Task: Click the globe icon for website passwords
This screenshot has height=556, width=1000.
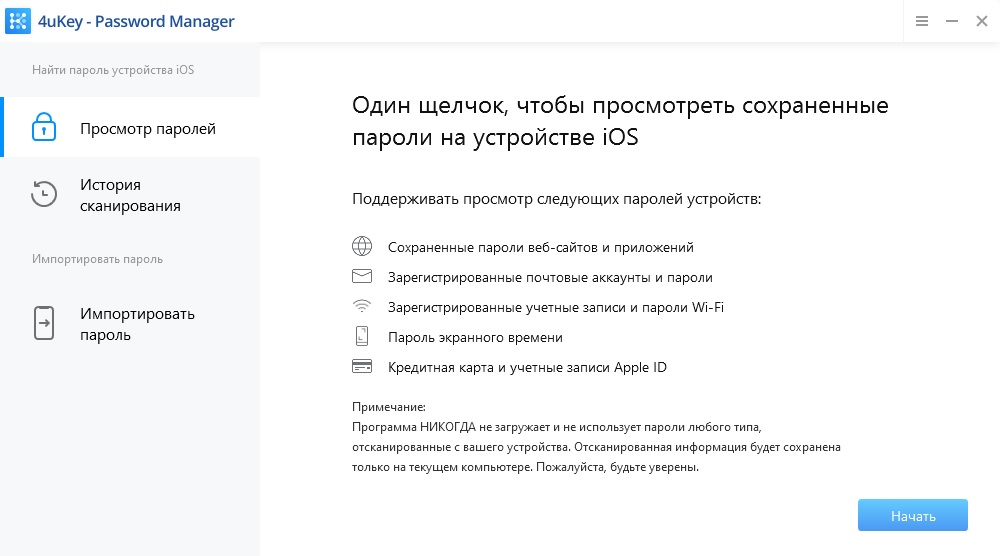Action: [362, 246]
